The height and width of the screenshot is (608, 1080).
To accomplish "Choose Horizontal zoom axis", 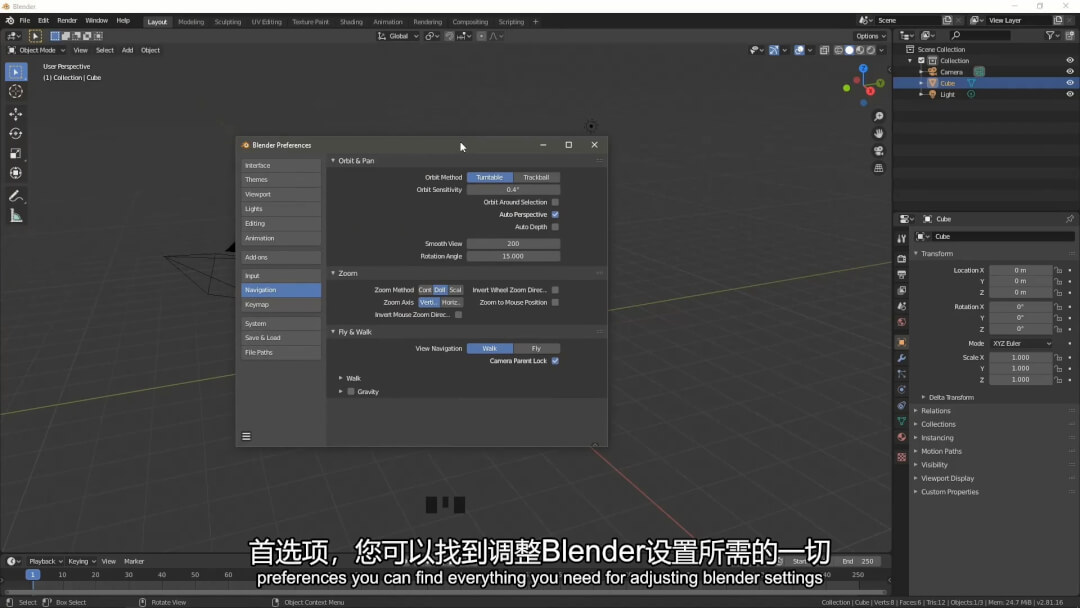I will [x=452, y=302].
